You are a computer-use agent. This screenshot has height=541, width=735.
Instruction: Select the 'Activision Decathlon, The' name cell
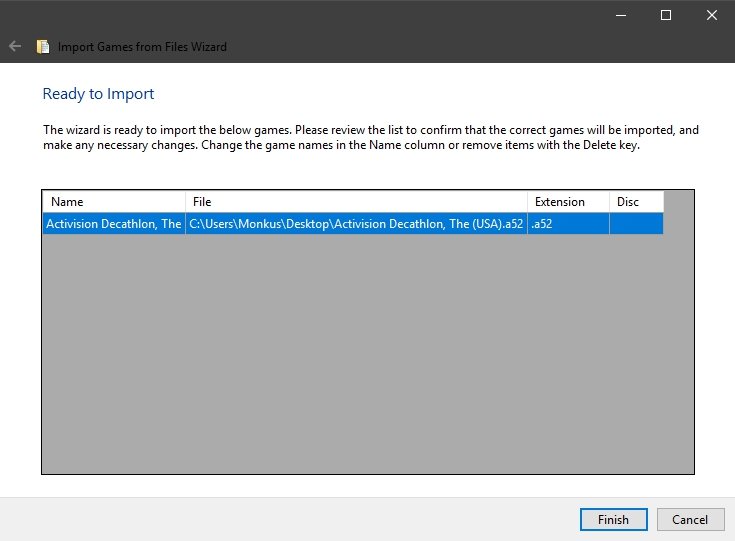tap(114, 224)
